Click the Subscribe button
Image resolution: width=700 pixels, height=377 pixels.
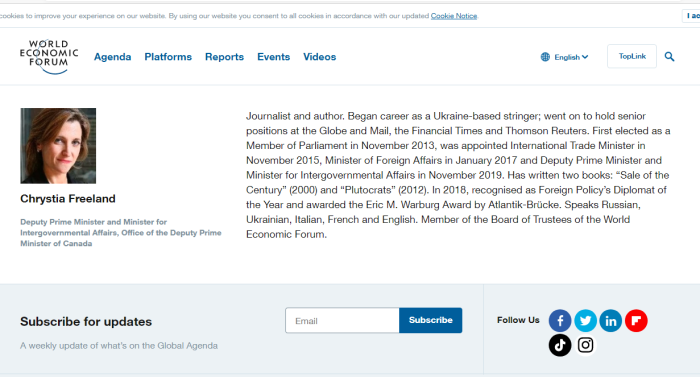[431, 320]
